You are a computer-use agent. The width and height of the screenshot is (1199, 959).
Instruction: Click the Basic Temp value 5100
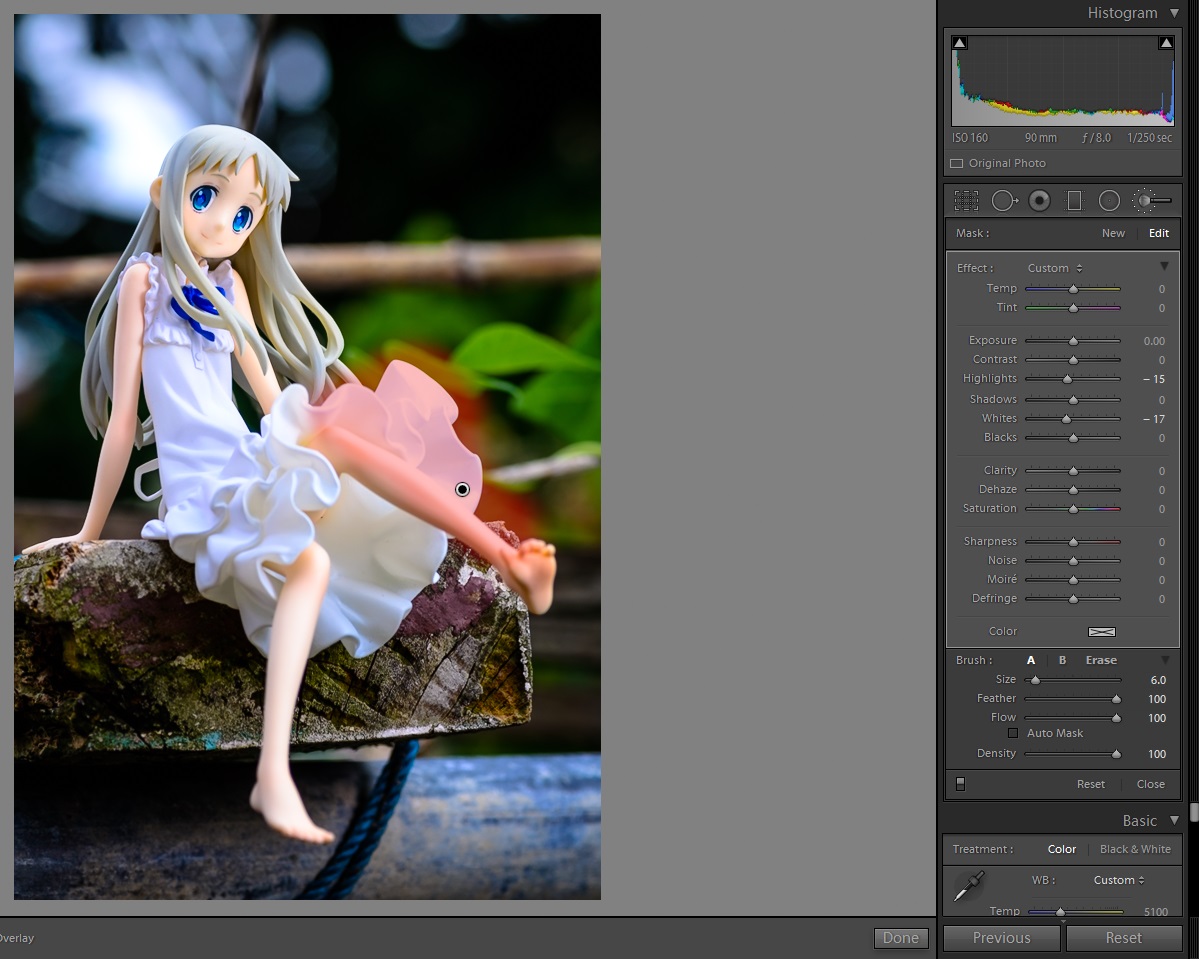1155,912
